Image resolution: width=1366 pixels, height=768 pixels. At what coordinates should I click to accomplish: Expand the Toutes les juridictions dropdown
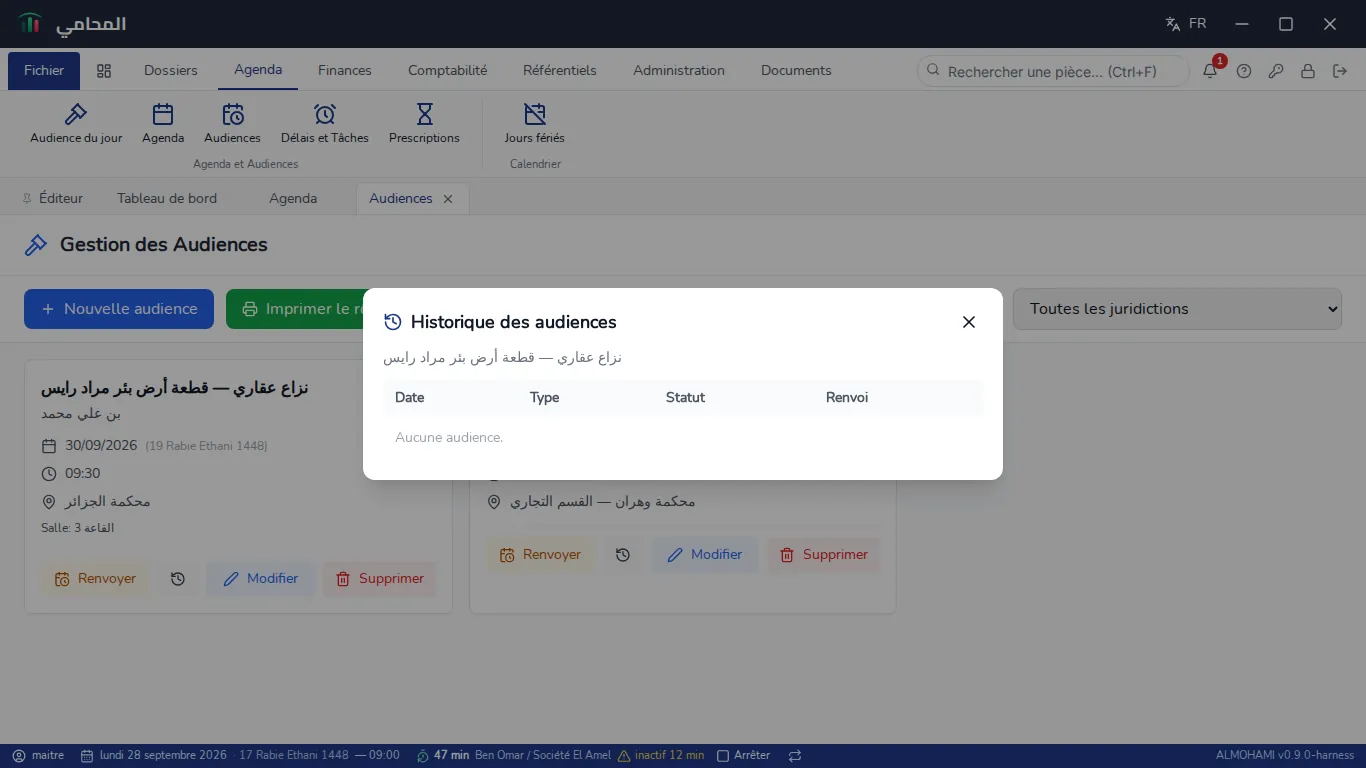pos(1177,309)
